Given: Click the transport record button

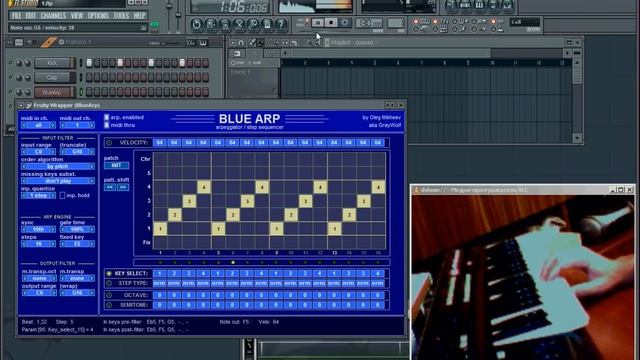Looking at the screenshot, I should coord(345,23).
